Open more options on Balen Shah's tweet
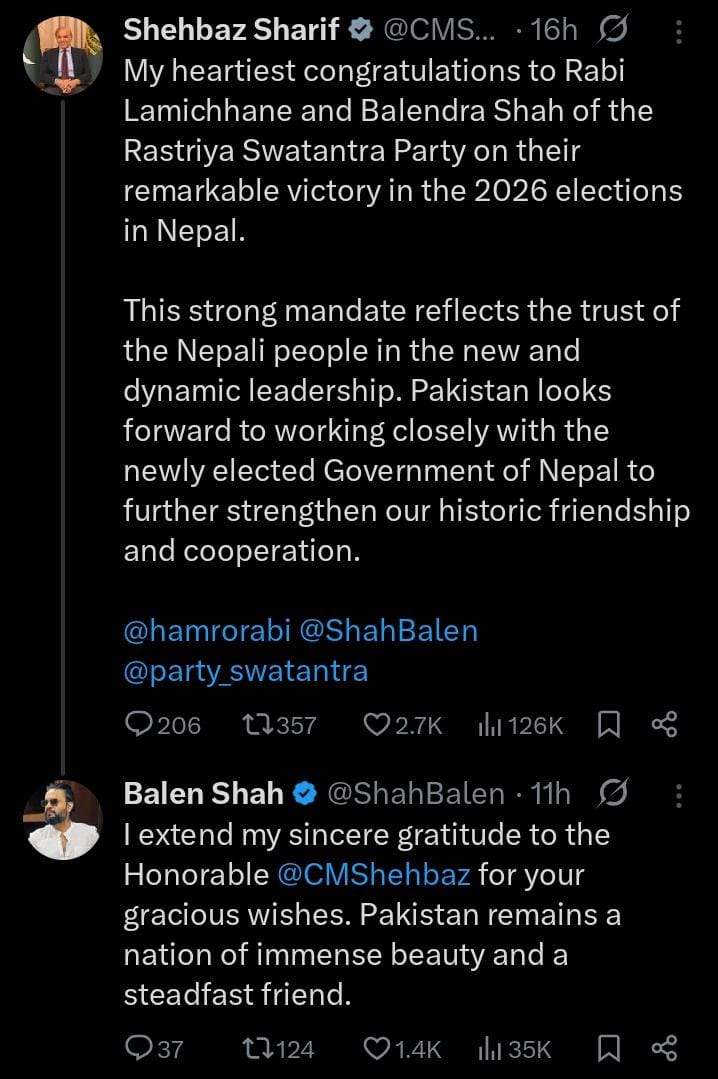This screenshot has height=1079, width=718. click(680, 795)
